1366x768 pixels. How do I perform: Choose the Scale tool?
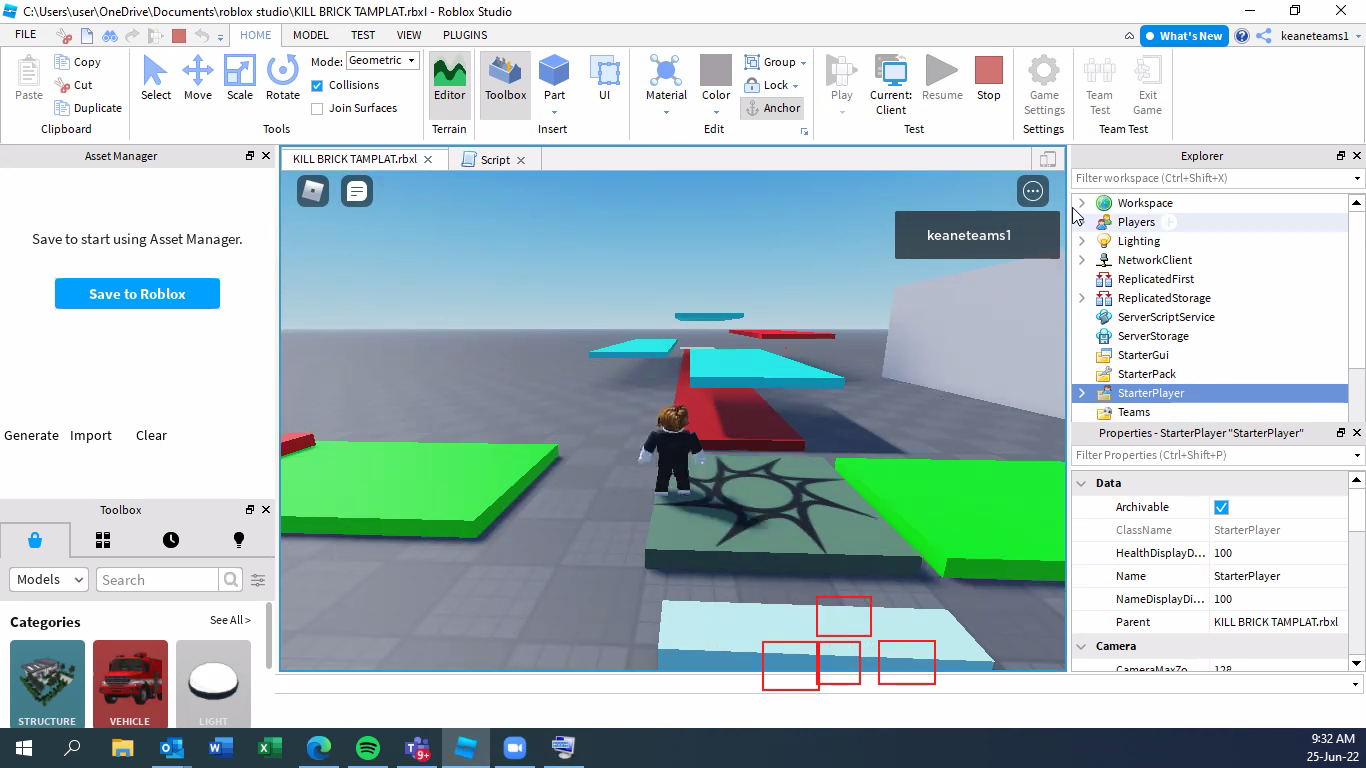[240, 78]
